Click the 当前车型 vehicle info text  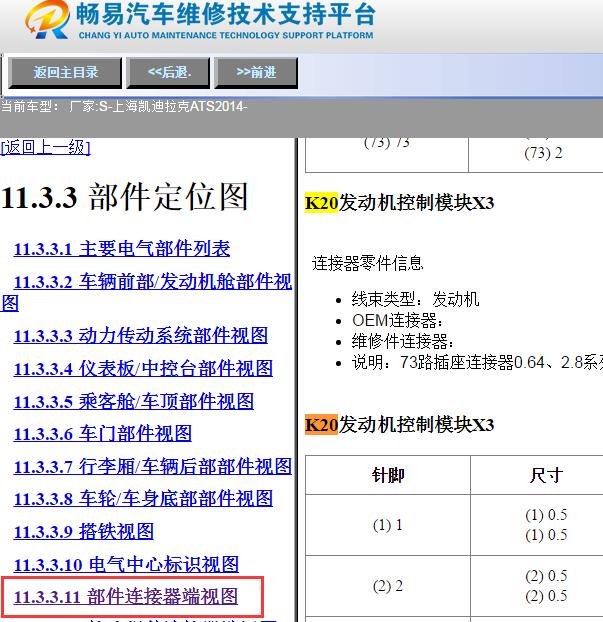click(124, 106)
